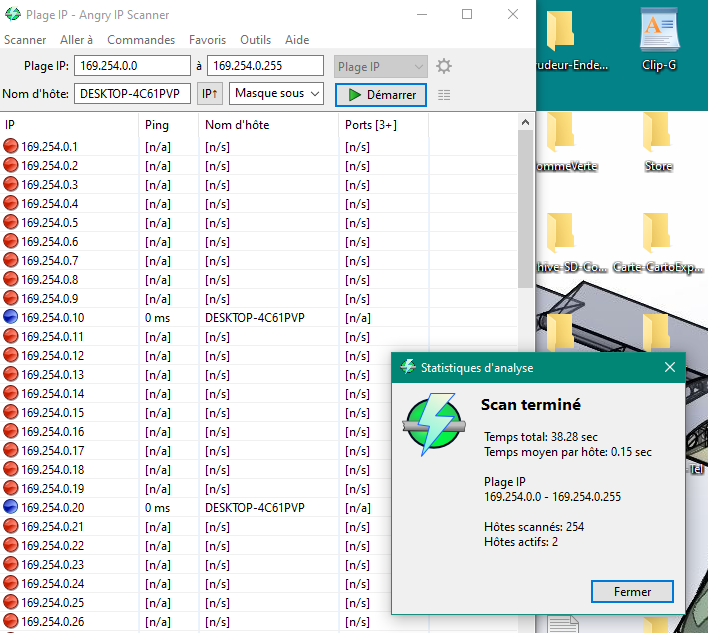Open the Aller à menu
708x633 pixels.
(x=76, y=40)
